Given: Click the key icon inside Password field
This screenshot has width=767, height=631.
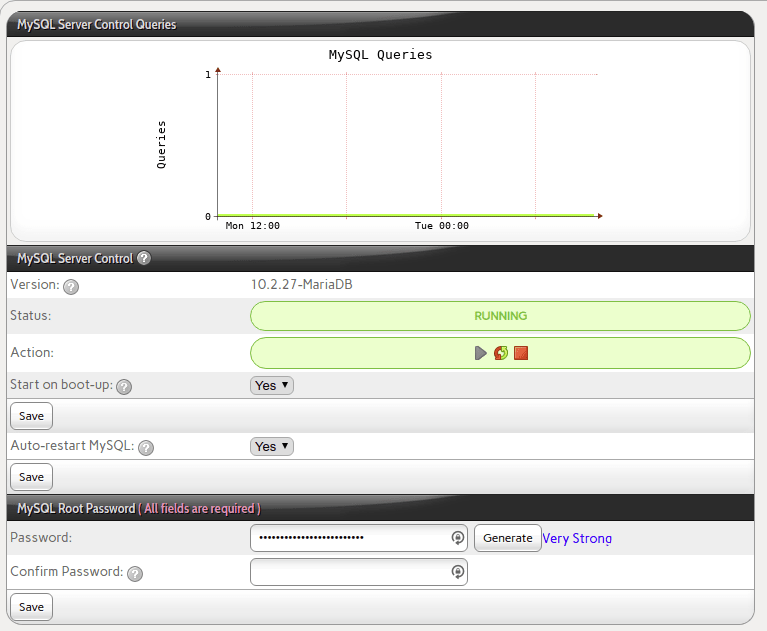Looking at the screenshot, I should pyautogui.click(x=457, y=538).
